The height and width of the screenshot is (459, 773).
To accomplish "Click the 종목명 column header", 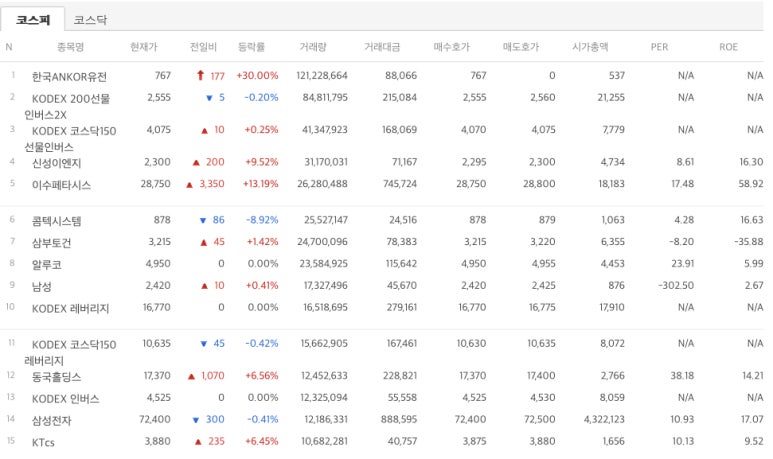I will coord(70,47).
